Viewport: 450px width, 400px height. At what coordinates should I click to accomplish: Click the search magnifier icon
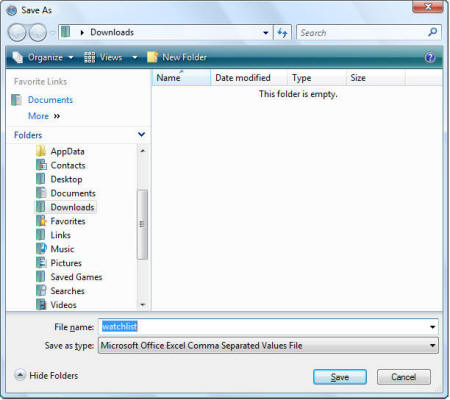coord(432,32)
